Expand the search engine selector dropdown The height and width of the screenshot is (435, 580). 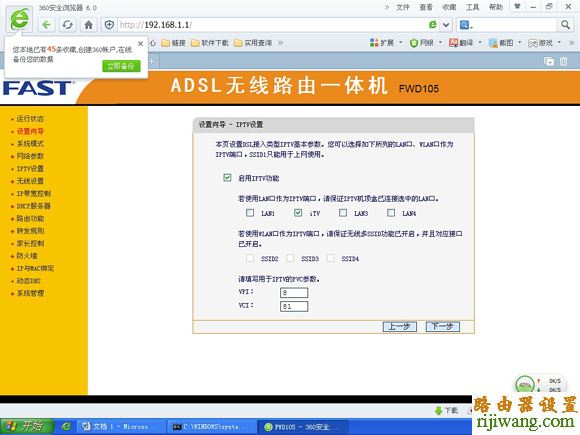465,25
